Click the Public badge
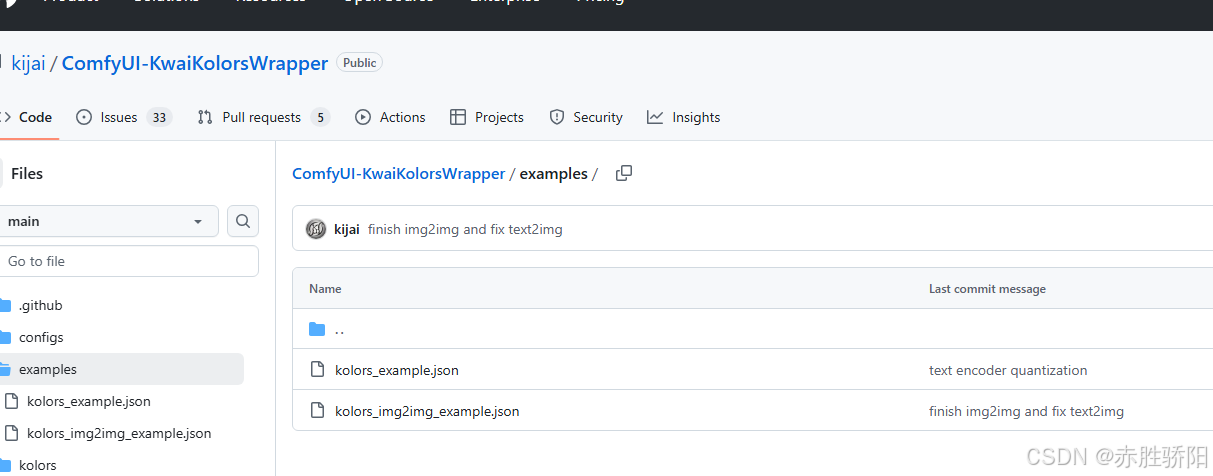The height and width of the screenshot is (476, 1213). [x=359, y=63]
